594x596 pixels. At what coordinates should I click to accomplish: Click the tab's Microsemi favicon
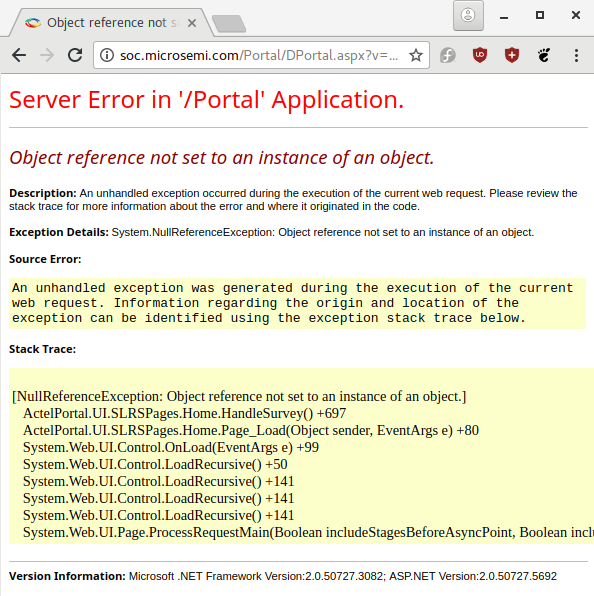(x=33, y=23)
